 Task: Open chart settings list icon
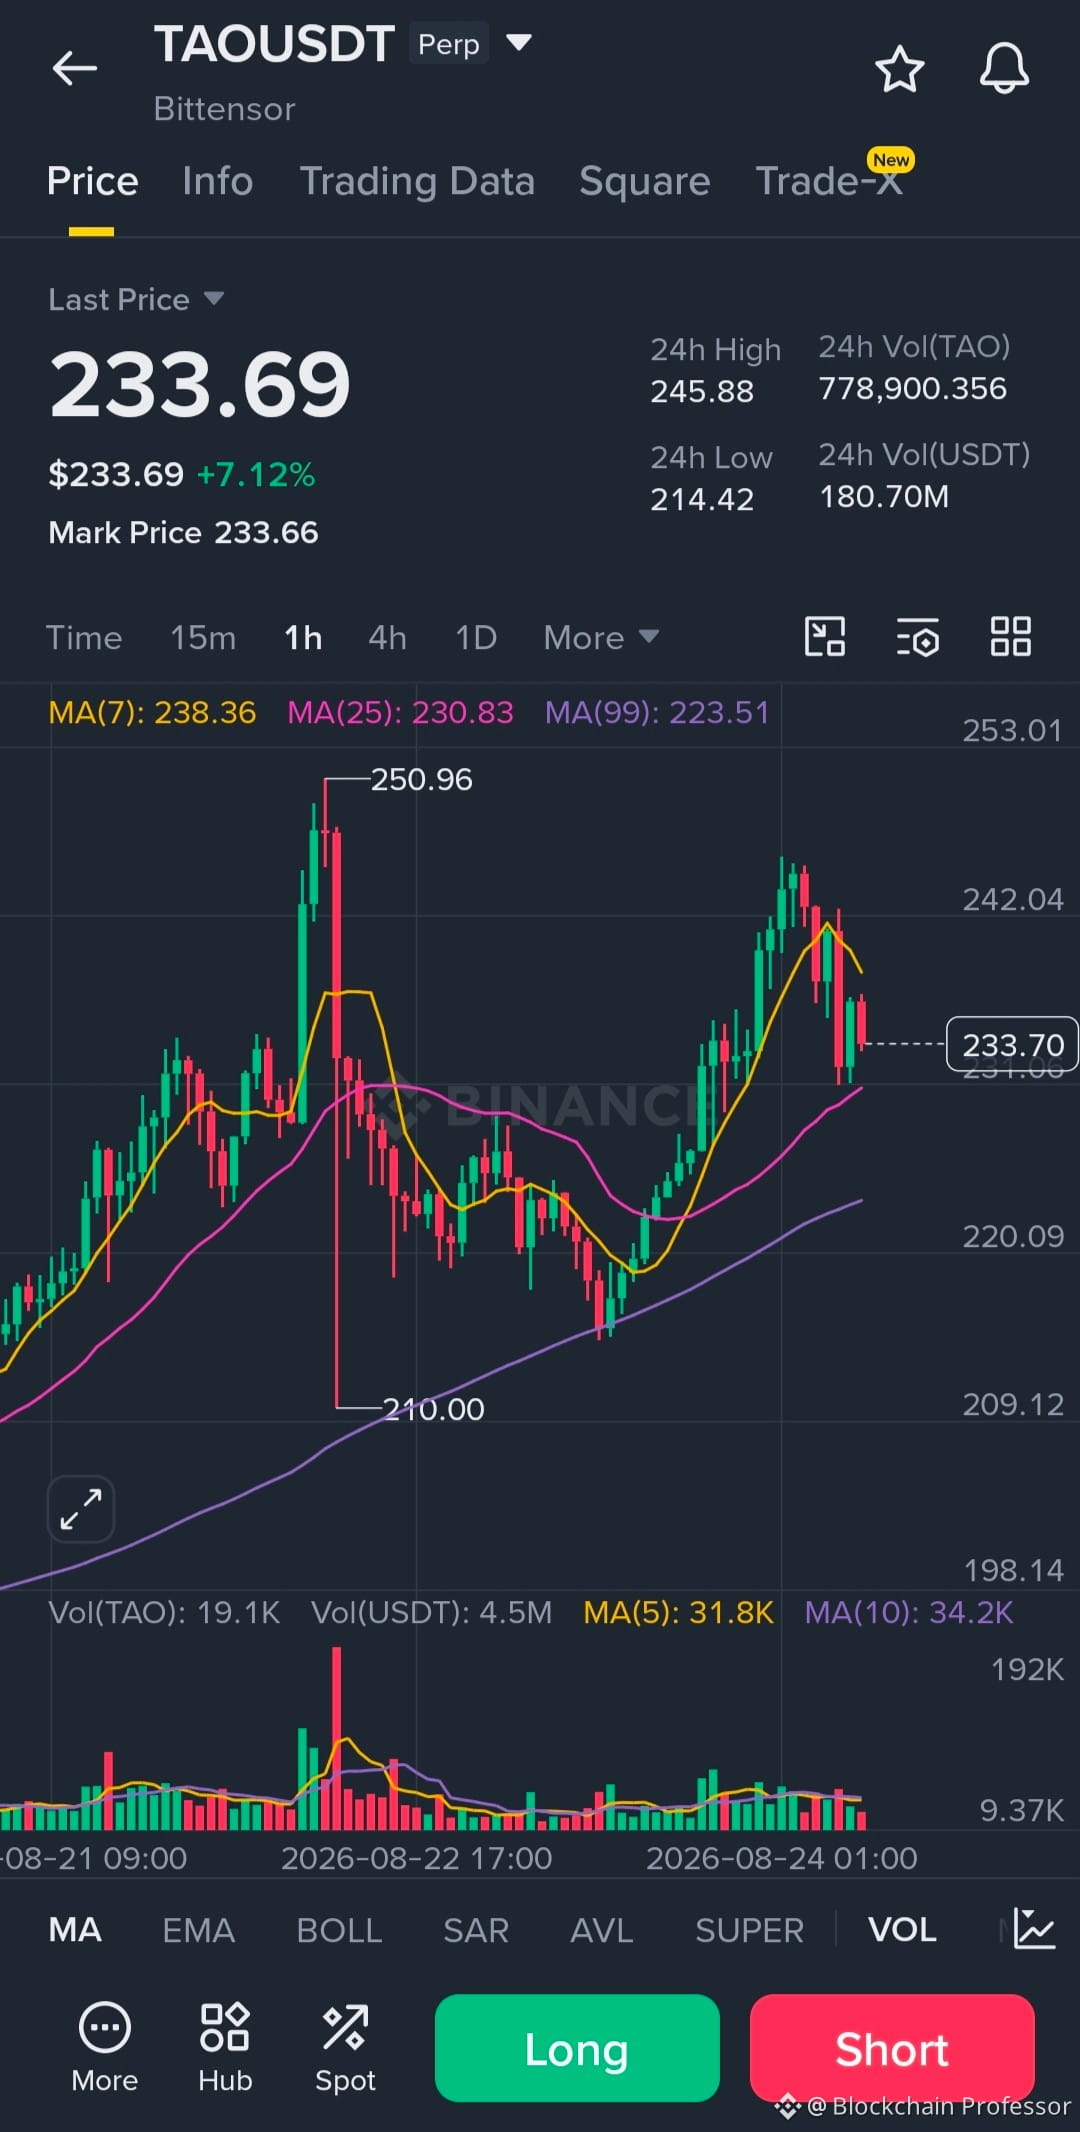point(917,637)
